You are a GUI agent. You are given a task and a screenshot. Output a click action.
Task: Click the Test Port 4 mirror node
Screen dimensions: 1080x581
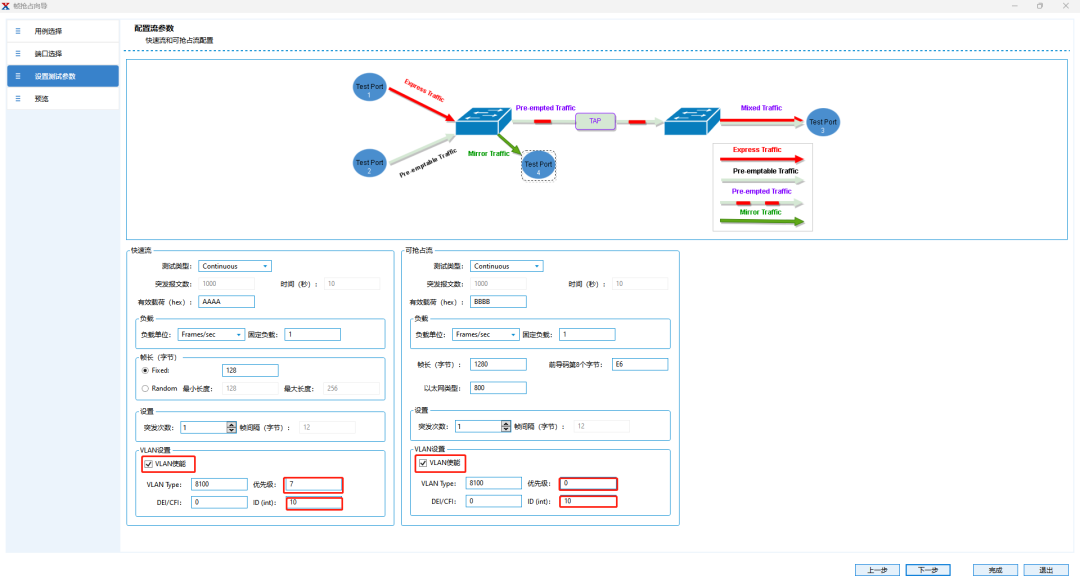point(539,165)
